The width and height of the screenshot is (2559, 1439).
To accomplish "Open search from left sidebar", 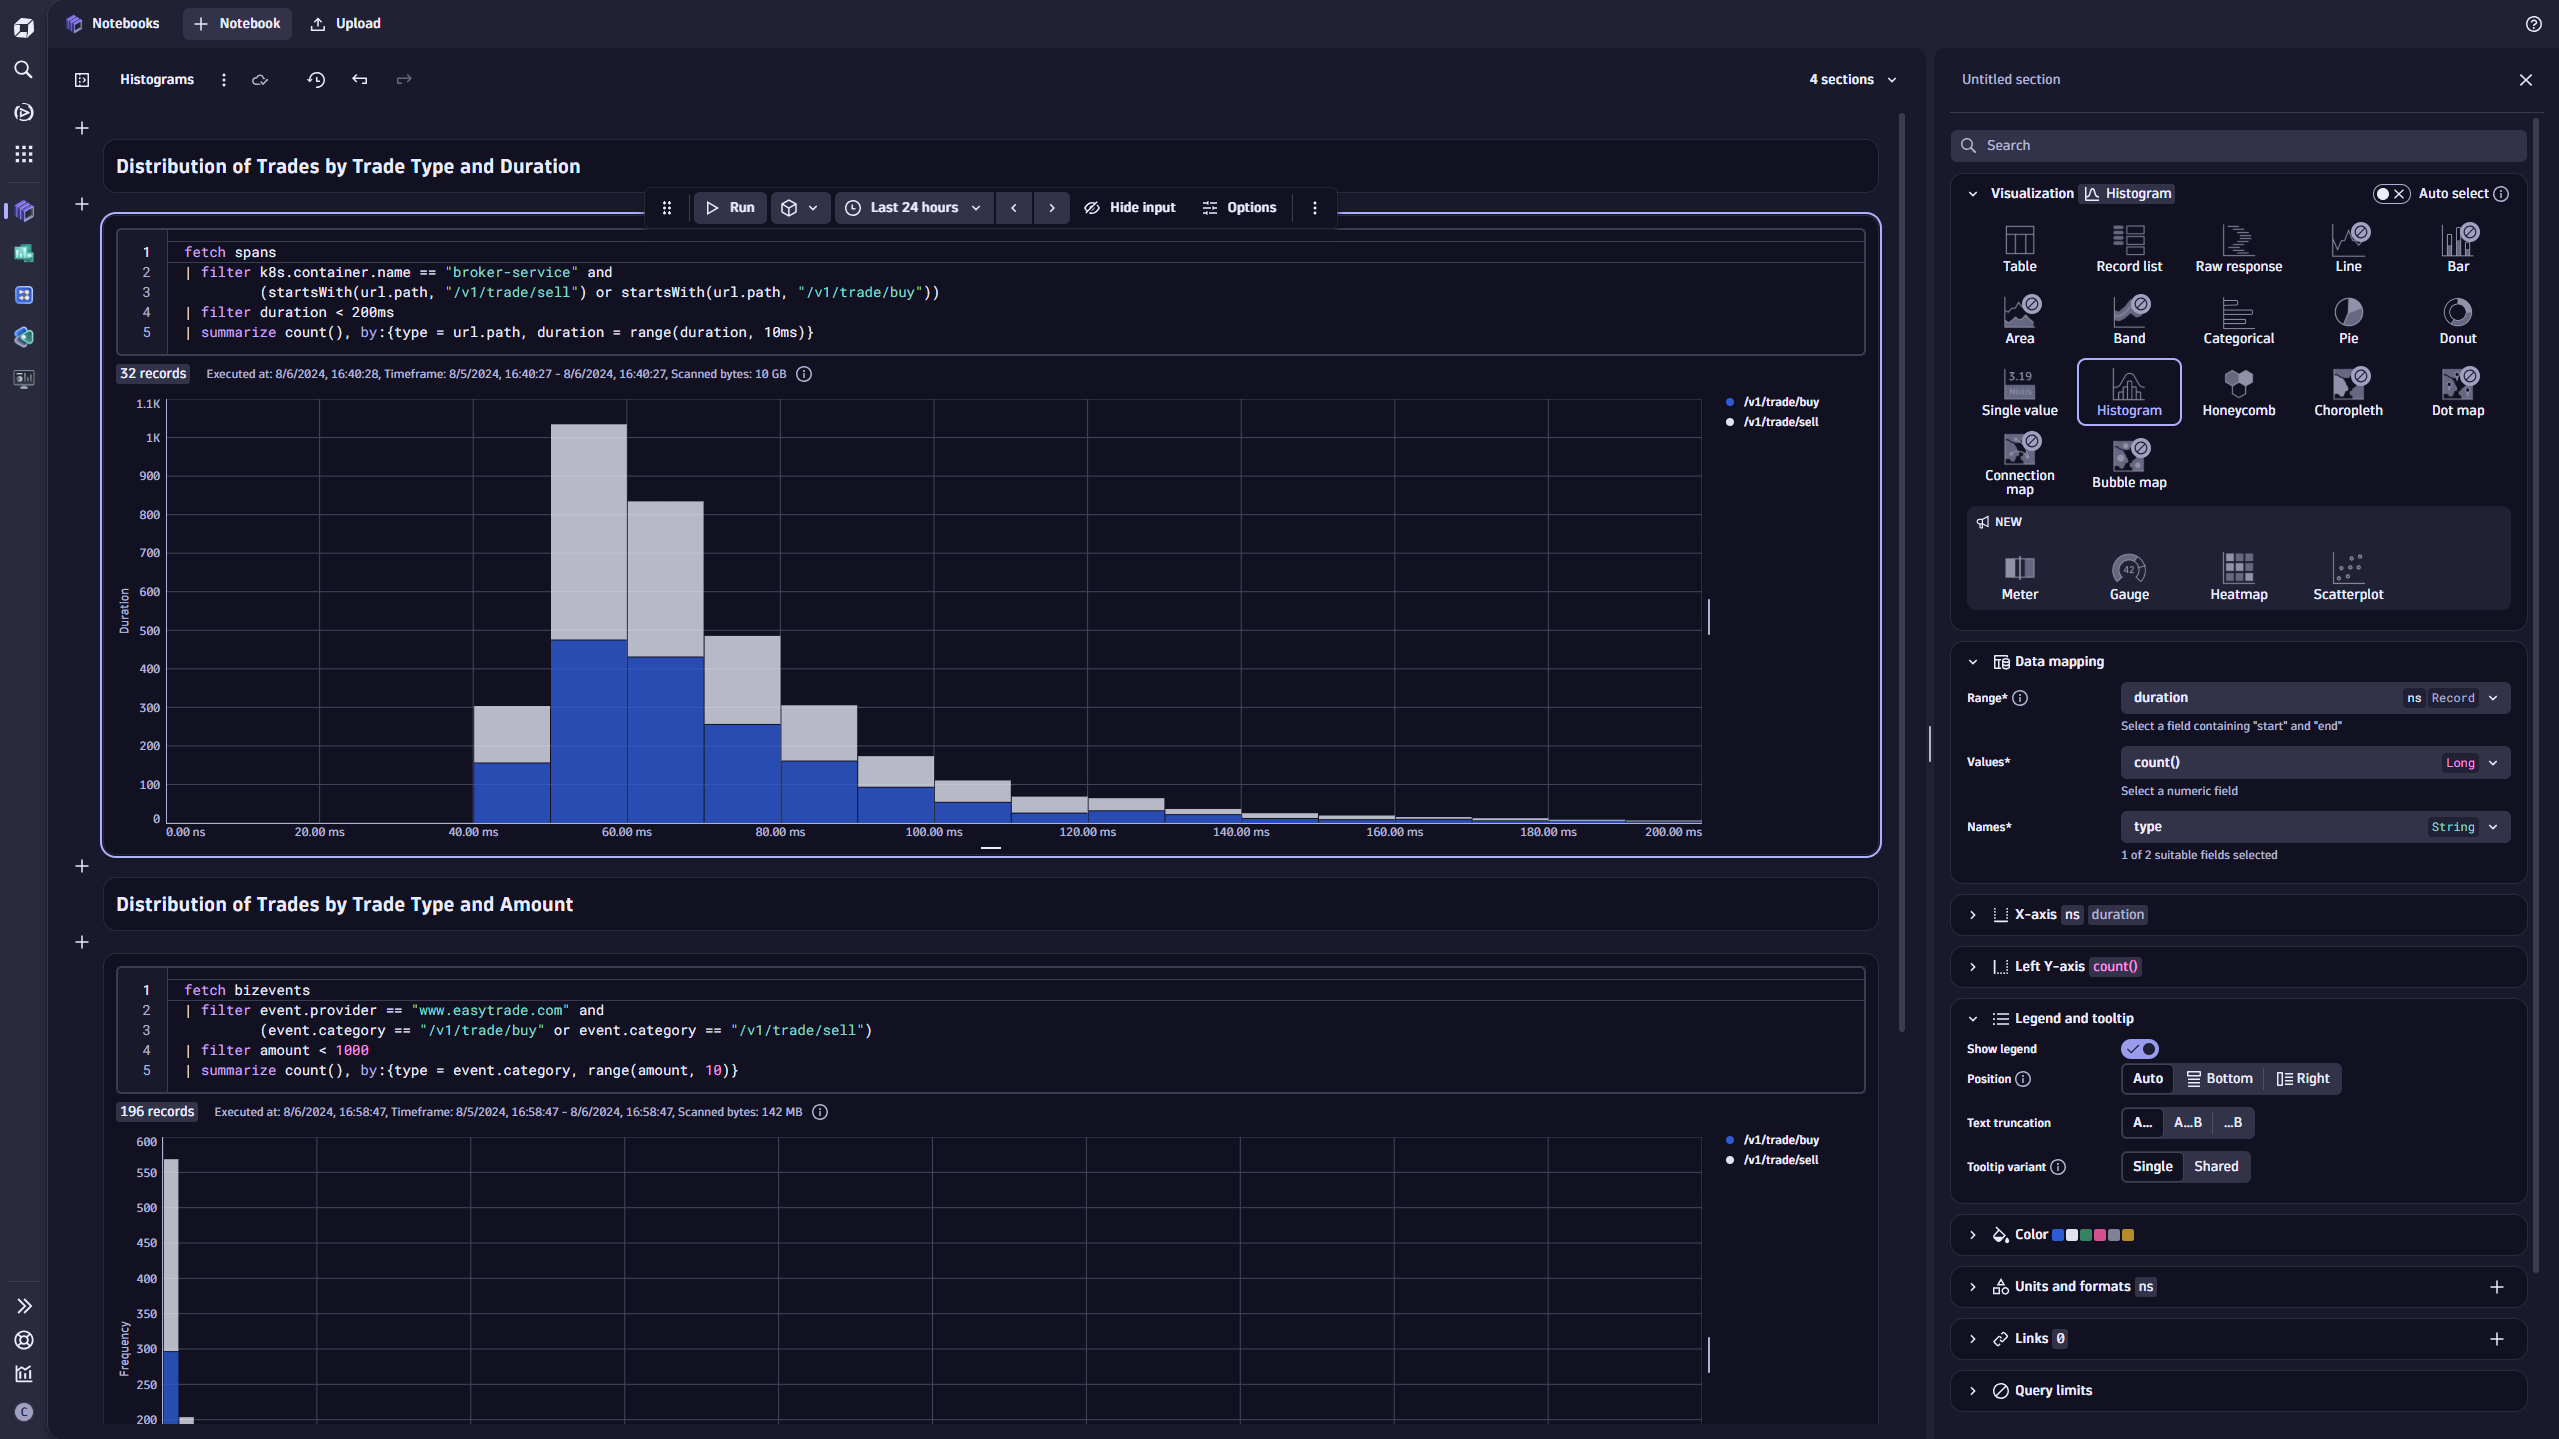I will point(24,70).
